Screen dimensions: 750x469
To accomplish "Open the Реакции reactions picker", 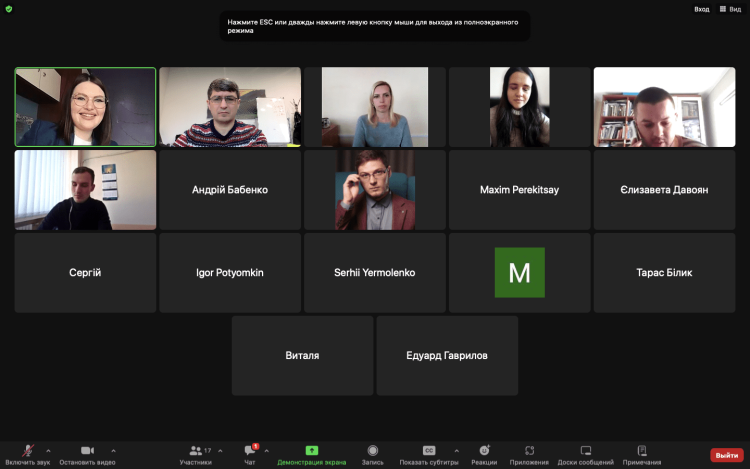I will point(484,455).
